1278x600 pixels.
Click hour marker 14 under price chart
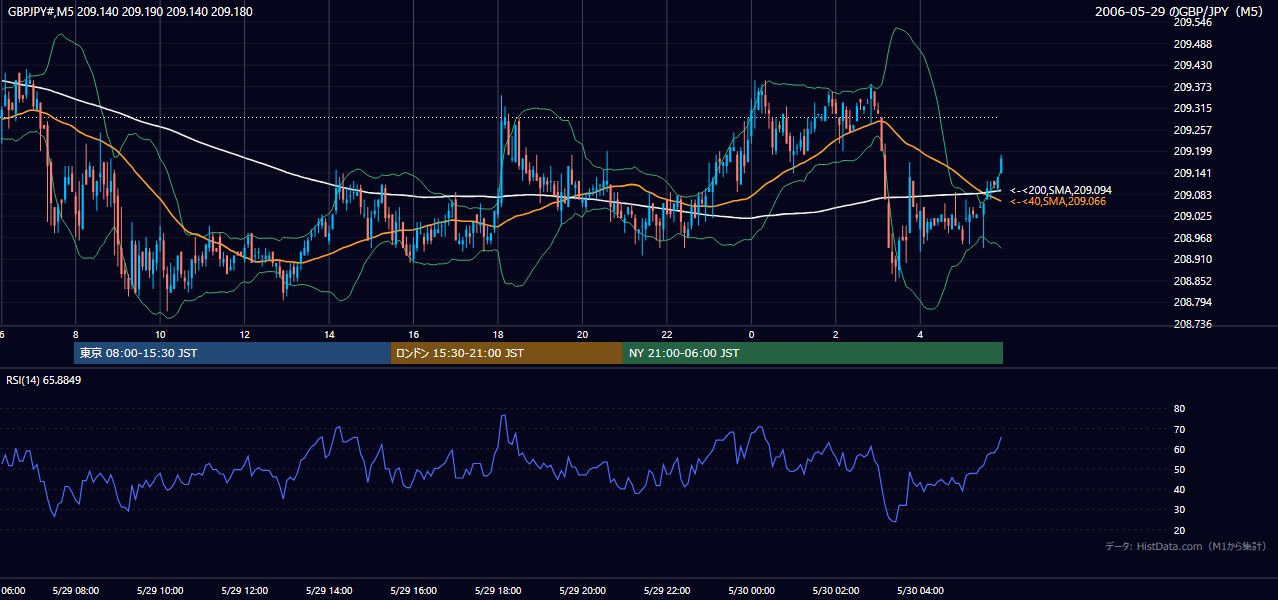coord(329,334)
